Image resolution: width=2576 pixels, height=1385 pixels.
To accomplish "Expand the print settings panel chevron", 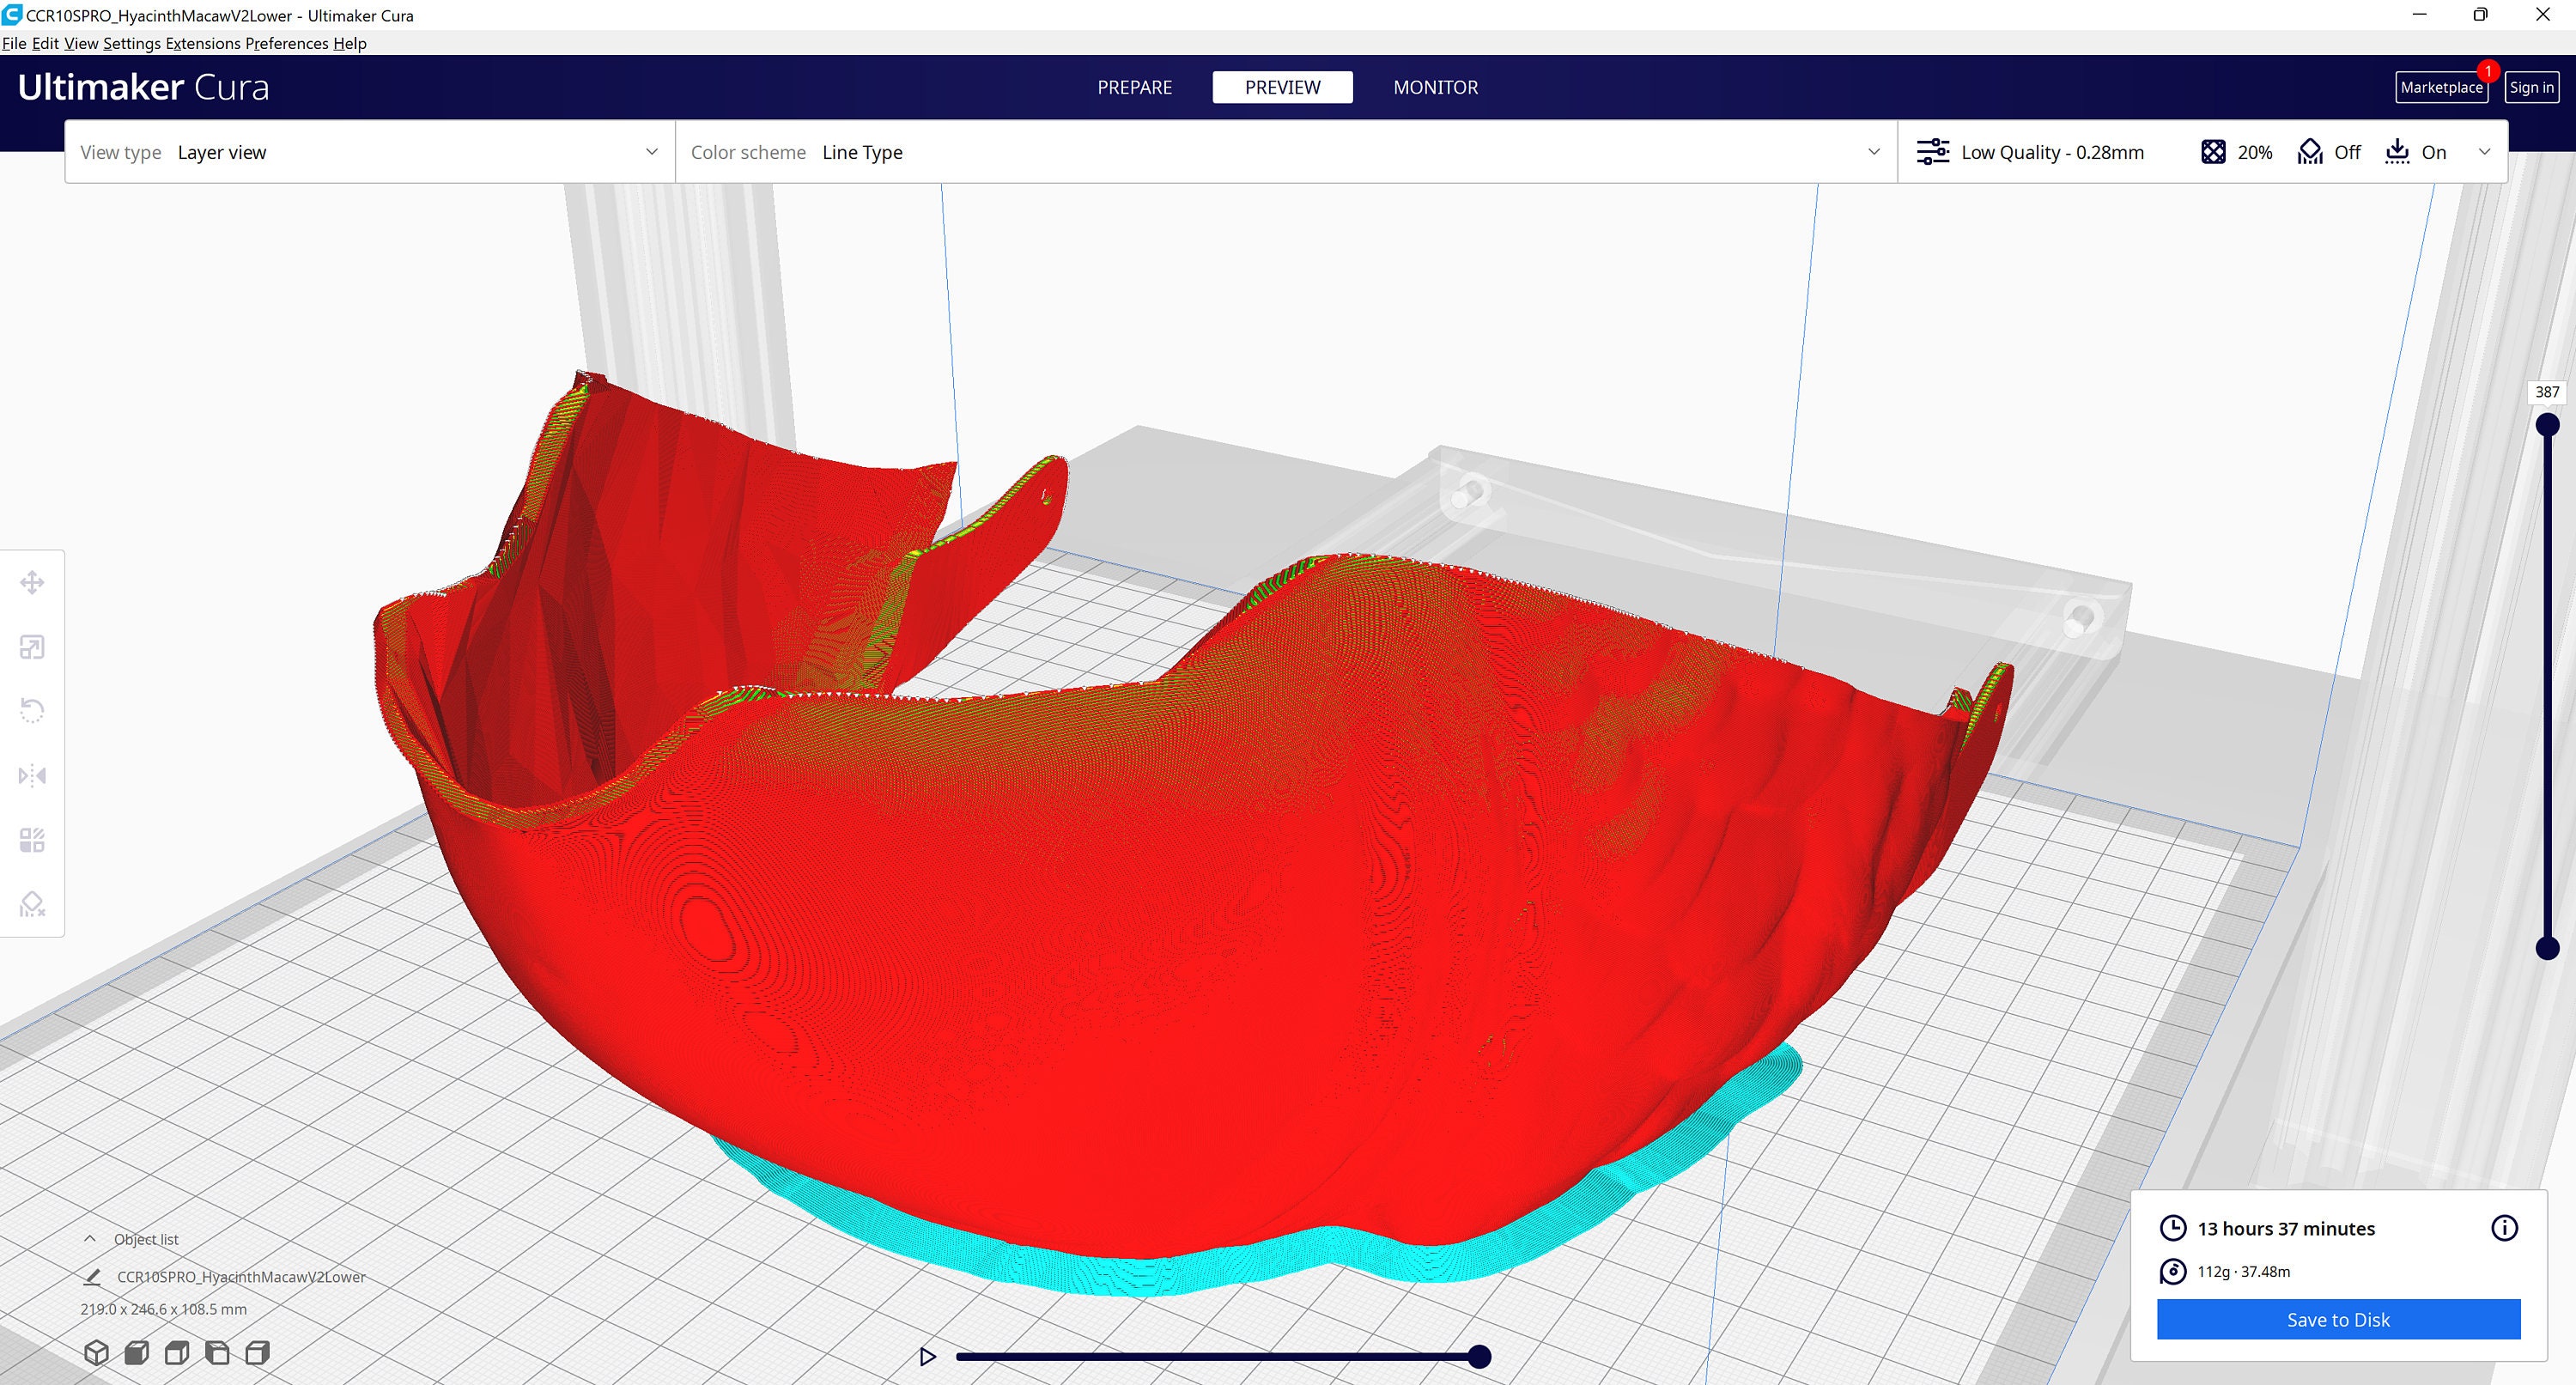I will (x=2486, y=152).
